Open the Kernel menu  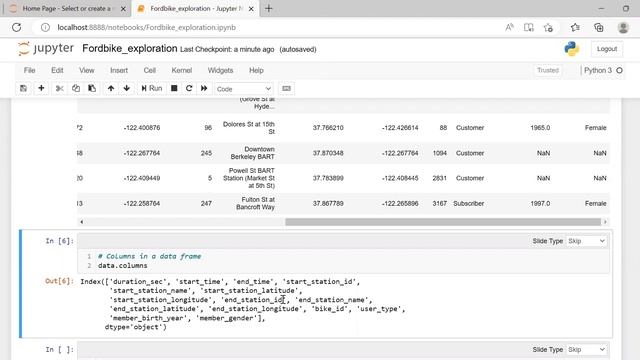click(182, 70)
